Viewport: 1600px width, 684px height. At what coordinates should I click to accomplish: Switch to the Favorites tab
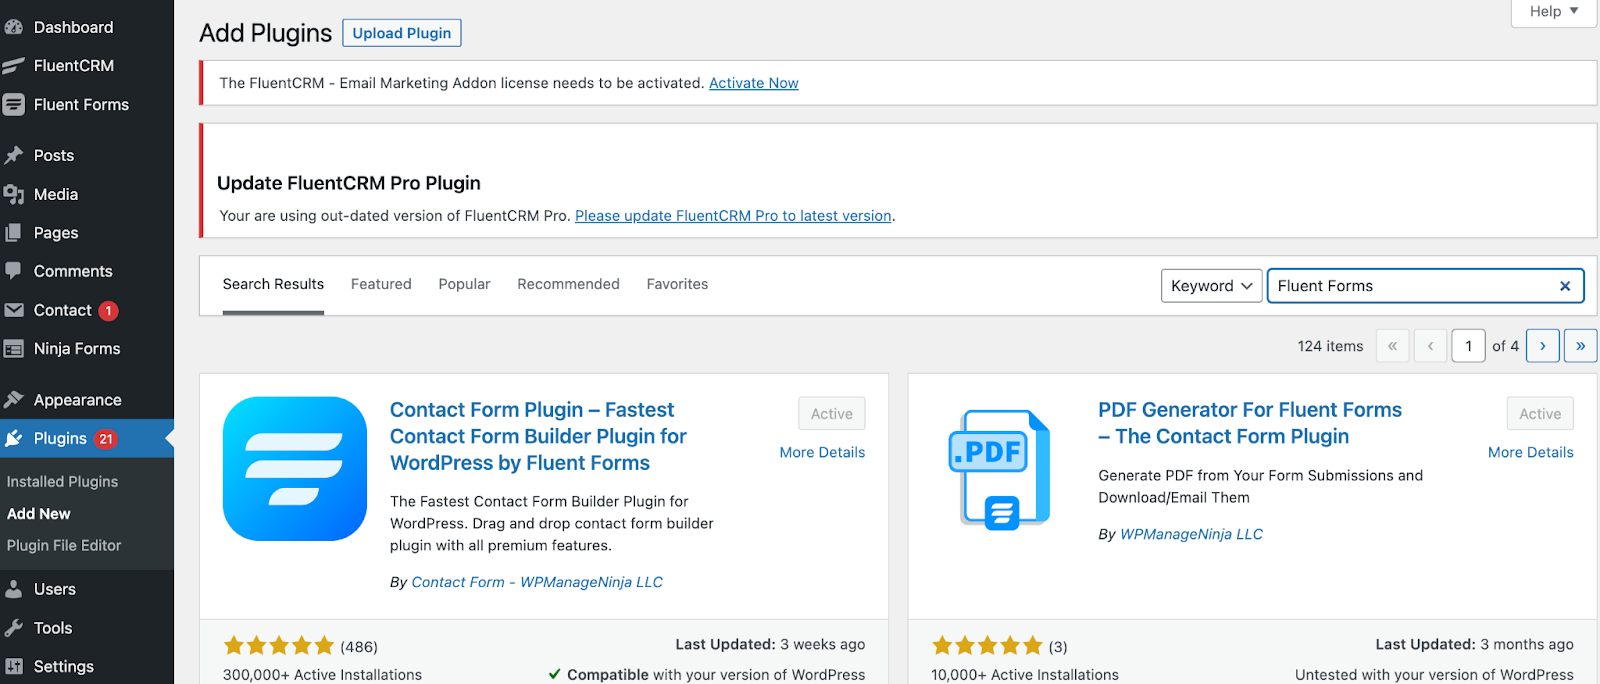[x=677, y=284]
